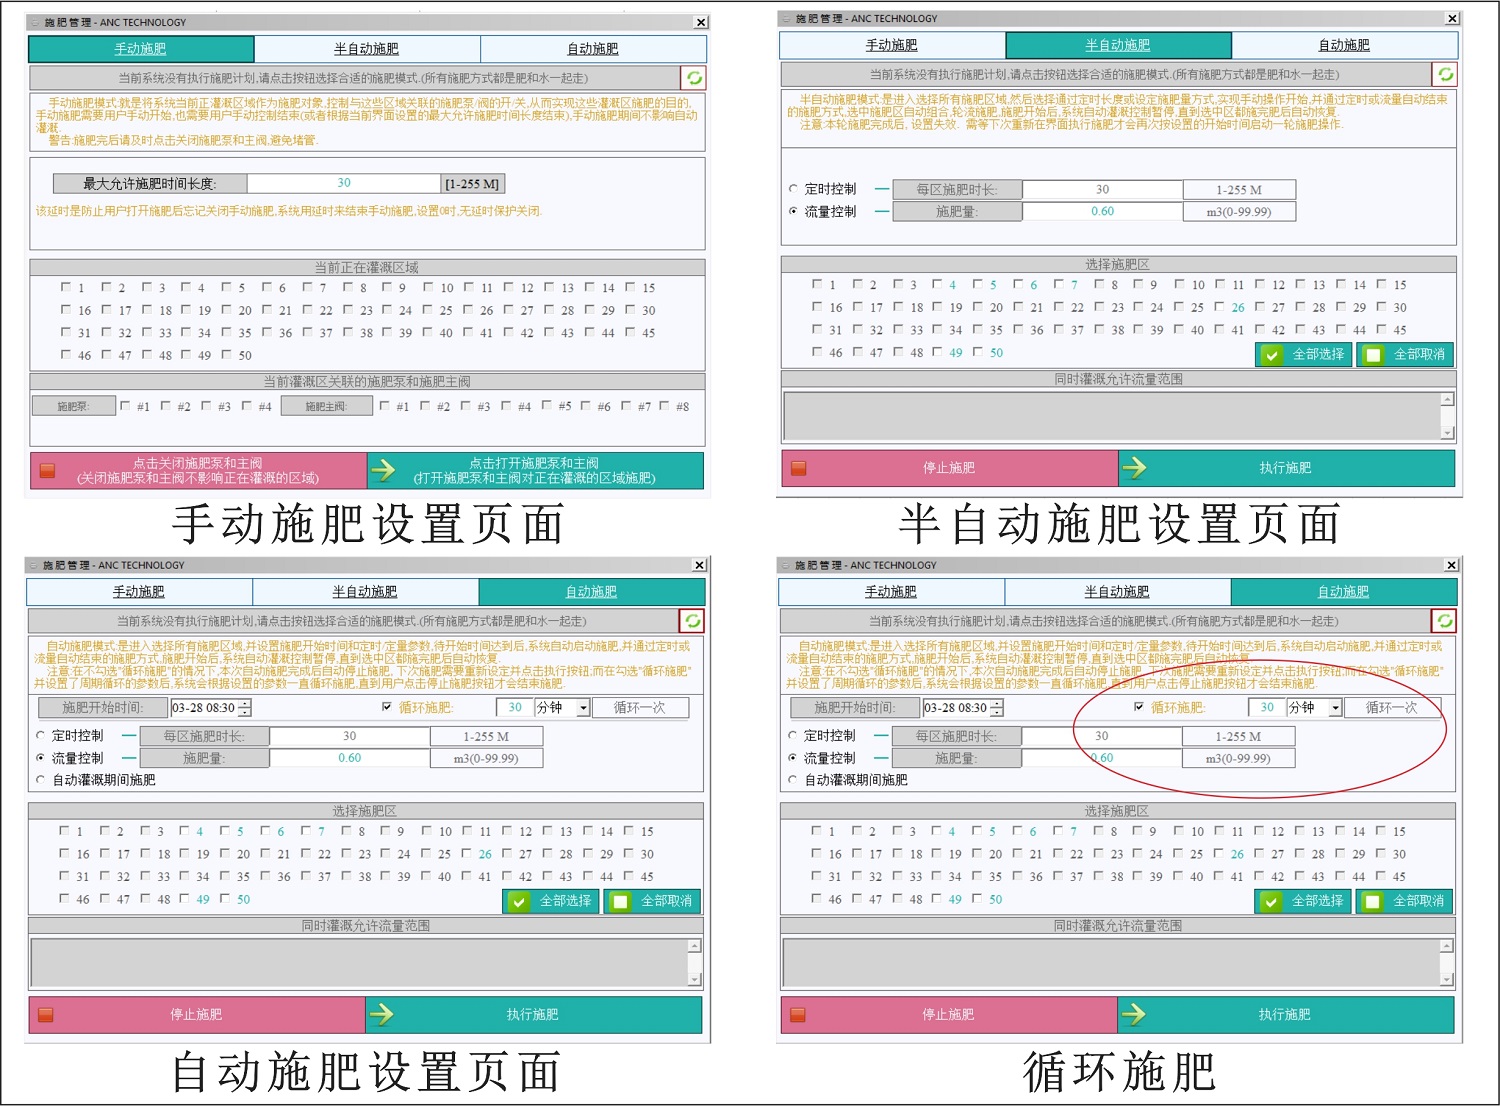The height and width of the screenshot is (1106, 1500).
Task: Select 流量控制 radio in semi-auto window
Action: coord(794,211)
